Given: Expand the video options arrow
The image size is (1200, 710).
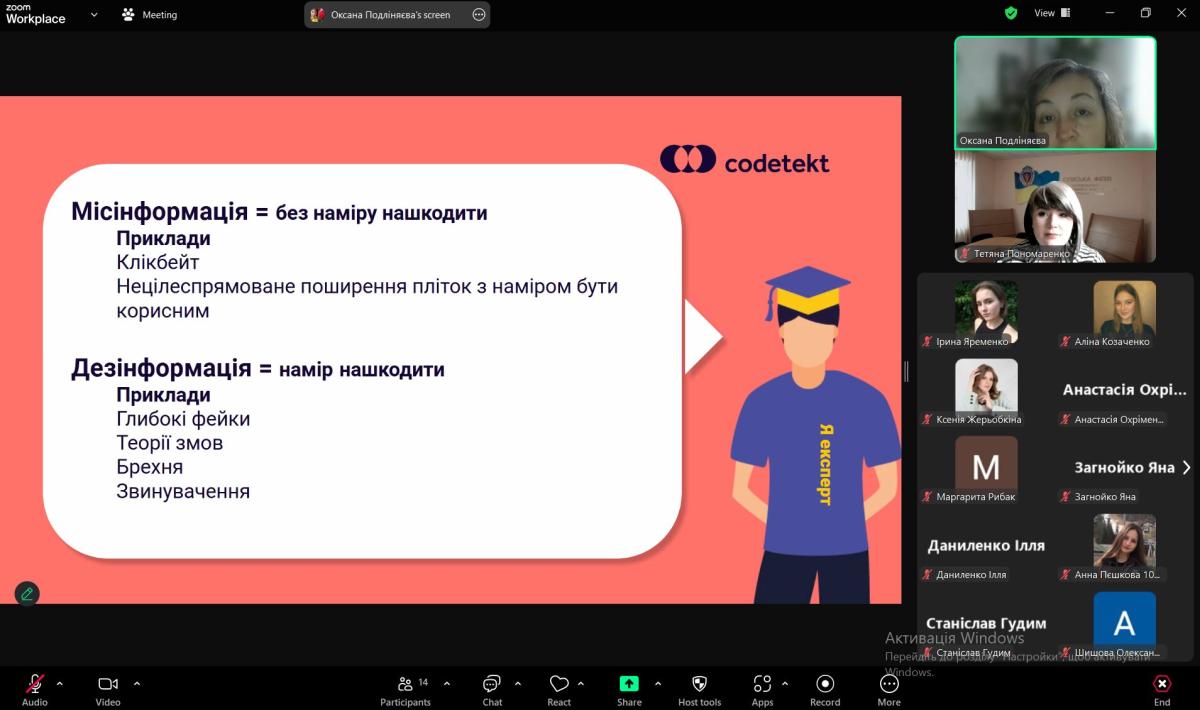Looking at the screenshot, I should pos(137,684).
